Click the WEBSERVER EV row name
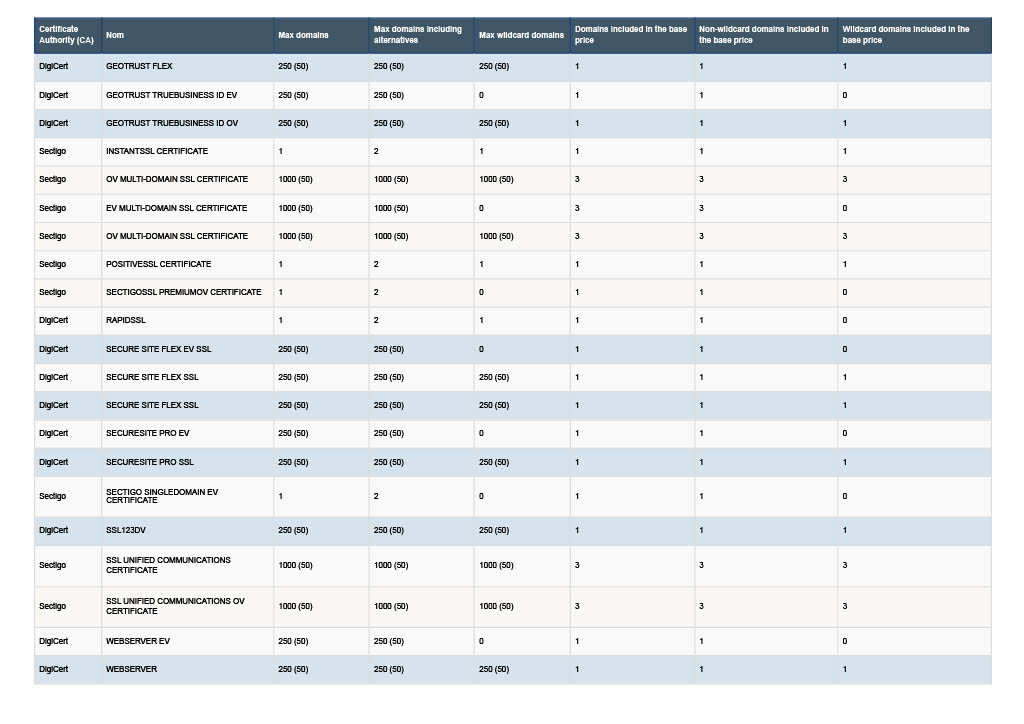Screen dimensions: 1024x724 pyautogui.click(x=138, y=642)
